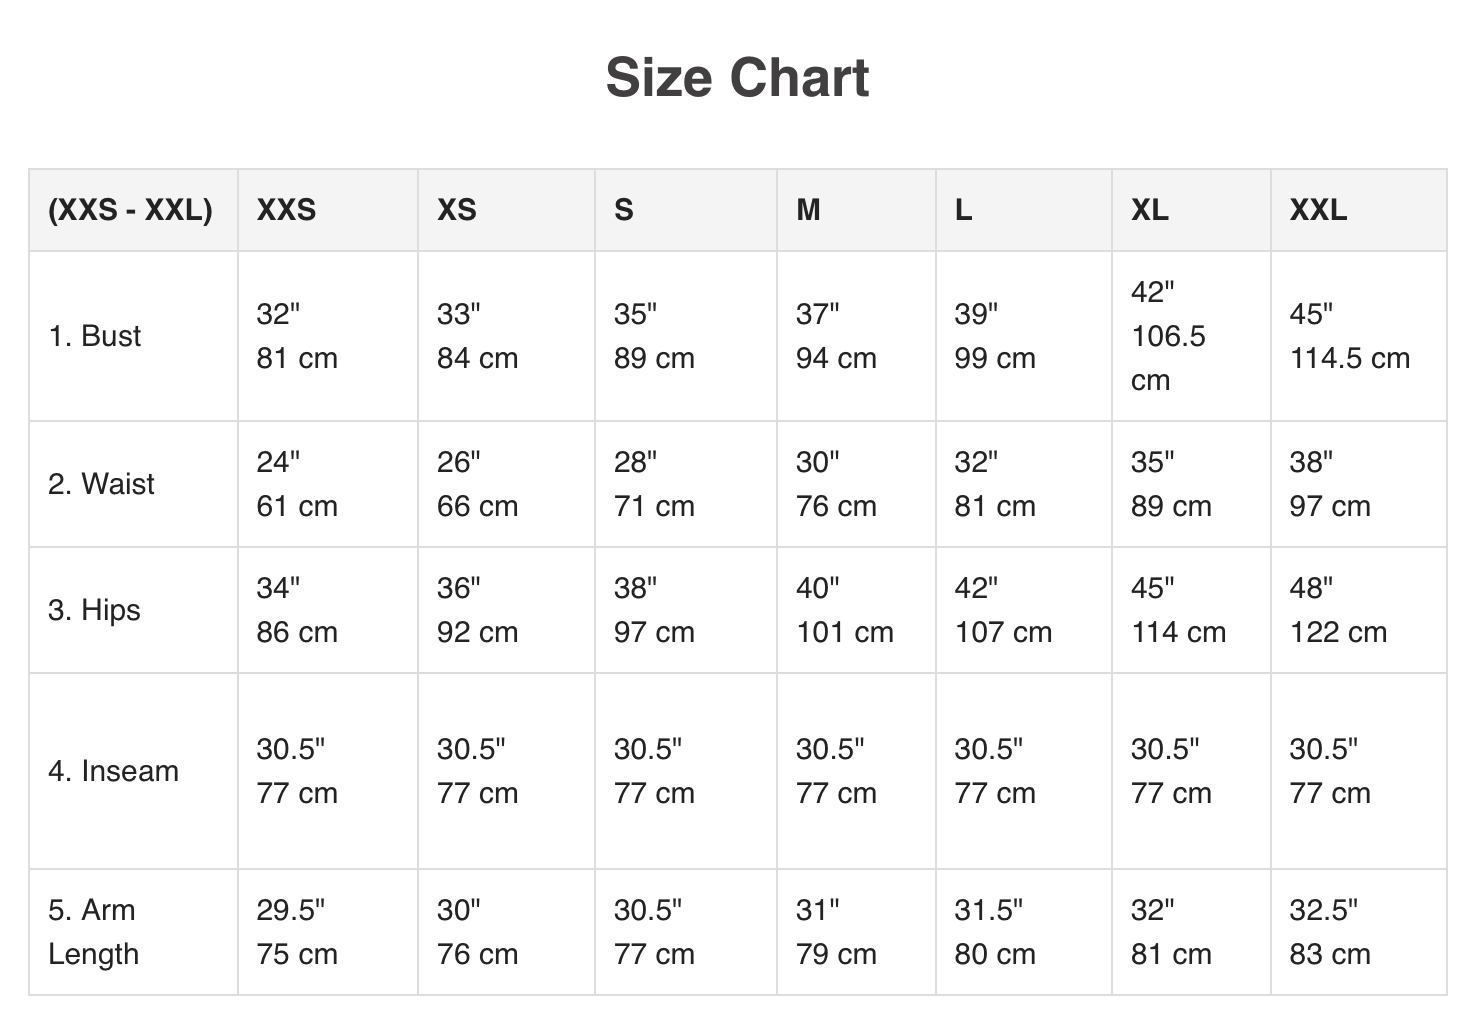Viewport: 1480px width, 1028px height.
Task: Click the Size Chart heading
Action: tap(738, 78)
